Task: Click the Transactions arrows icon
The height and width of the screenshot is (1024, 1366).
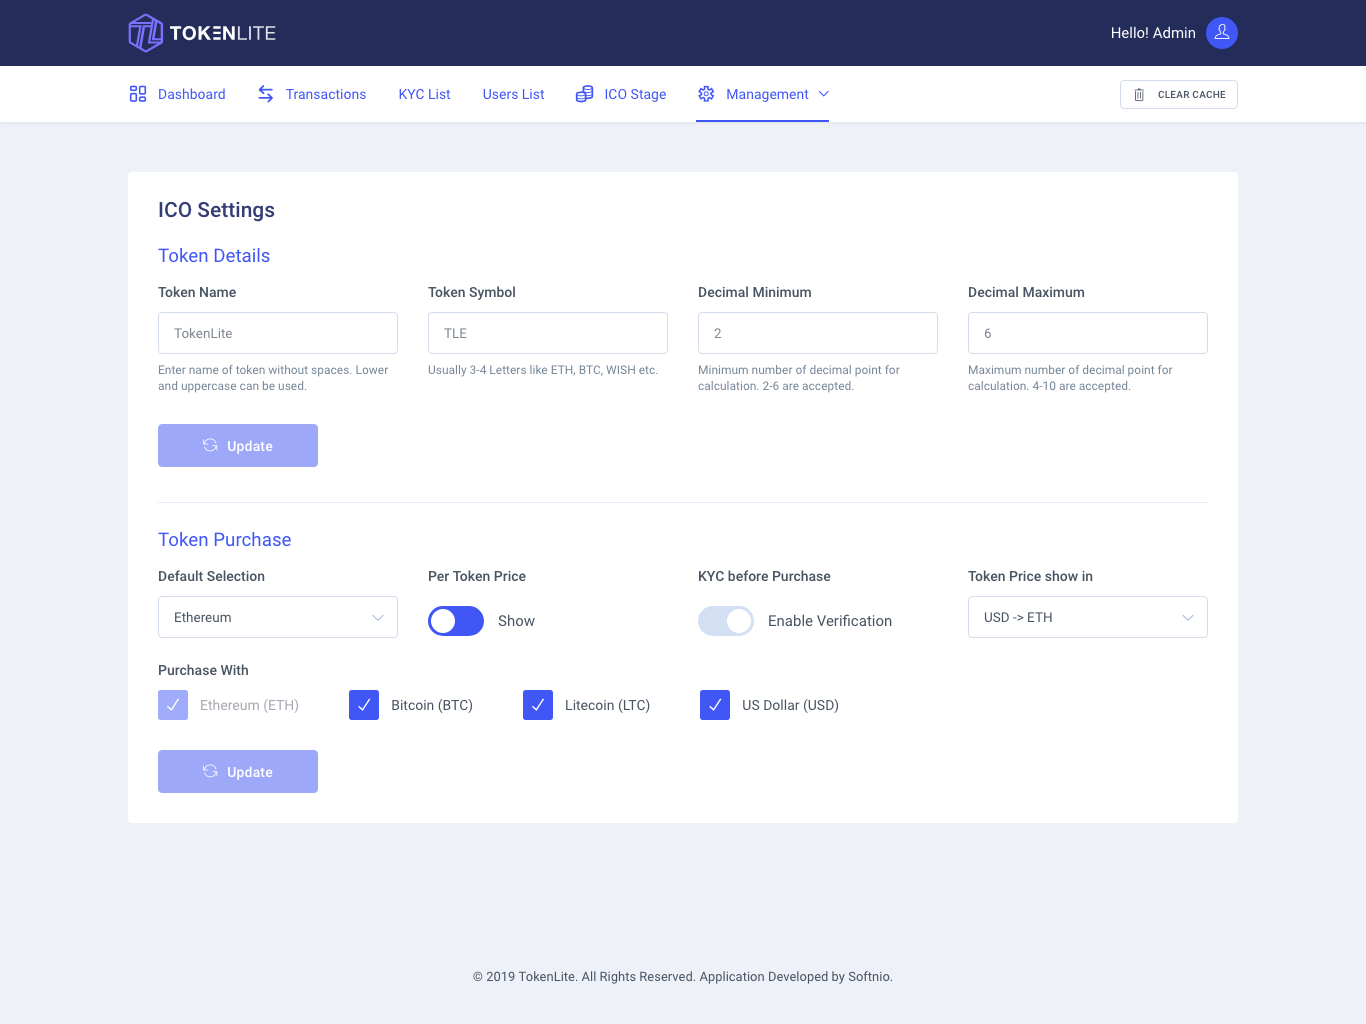Action: 266,94
